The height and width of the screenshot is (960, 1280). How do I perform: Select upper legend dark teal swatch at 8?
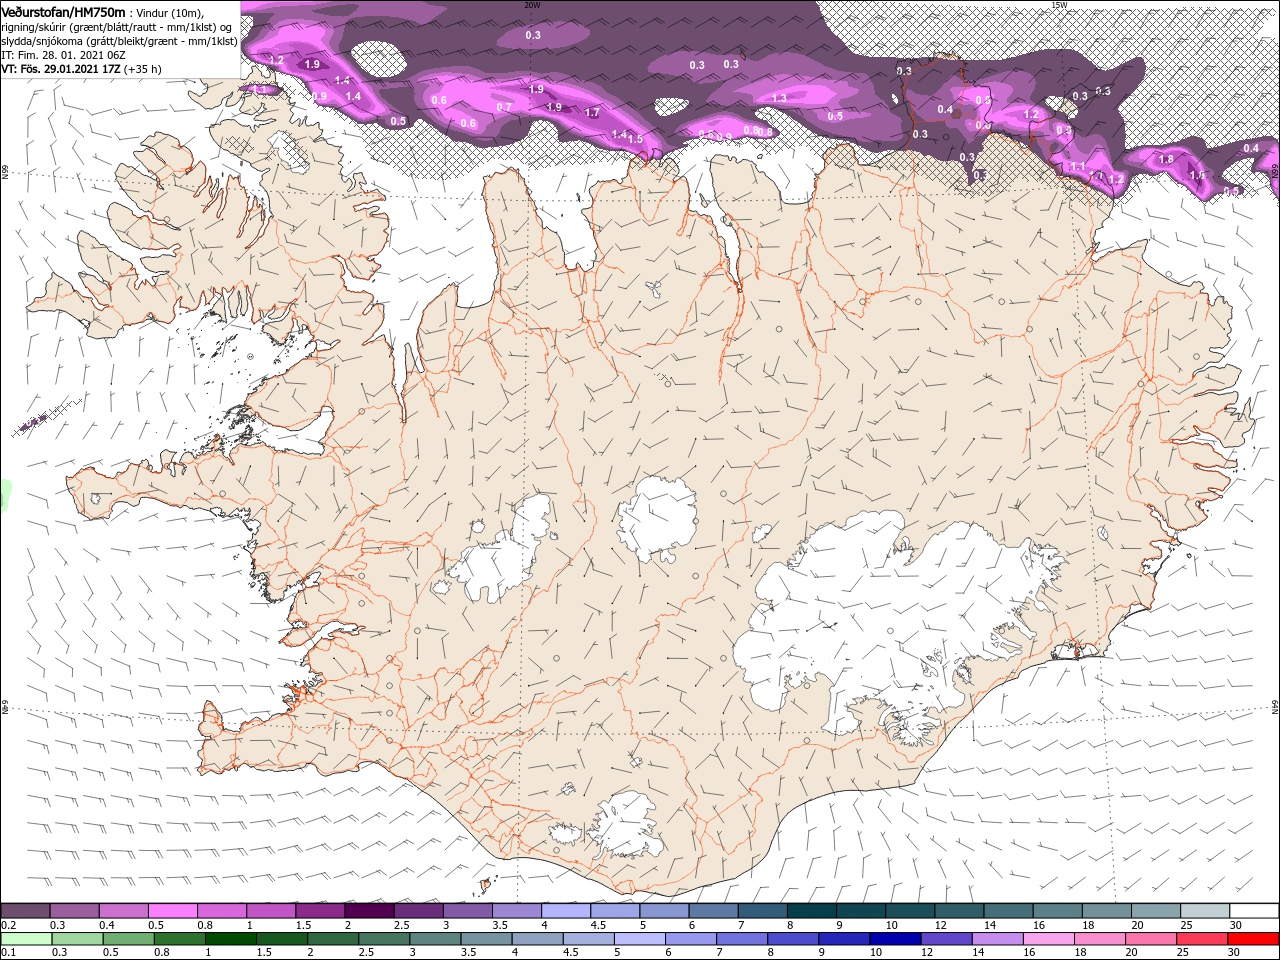pyautogui.click(x=812, y=911)
